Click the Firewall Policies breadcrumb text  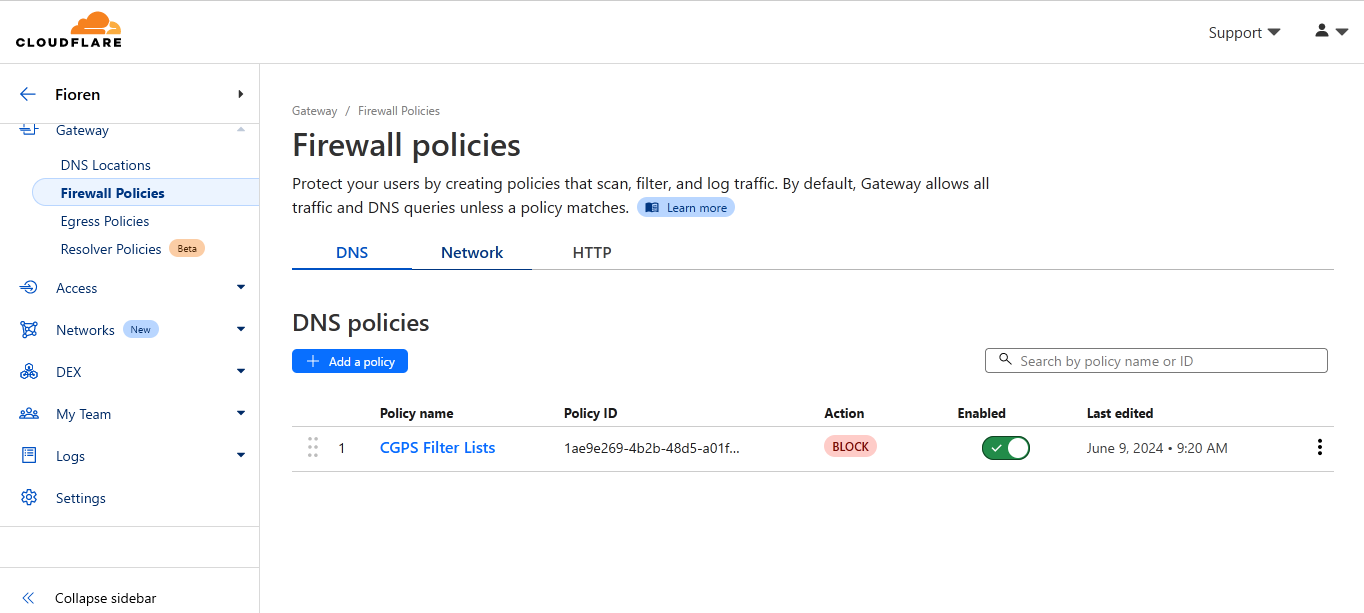(399, 111)
